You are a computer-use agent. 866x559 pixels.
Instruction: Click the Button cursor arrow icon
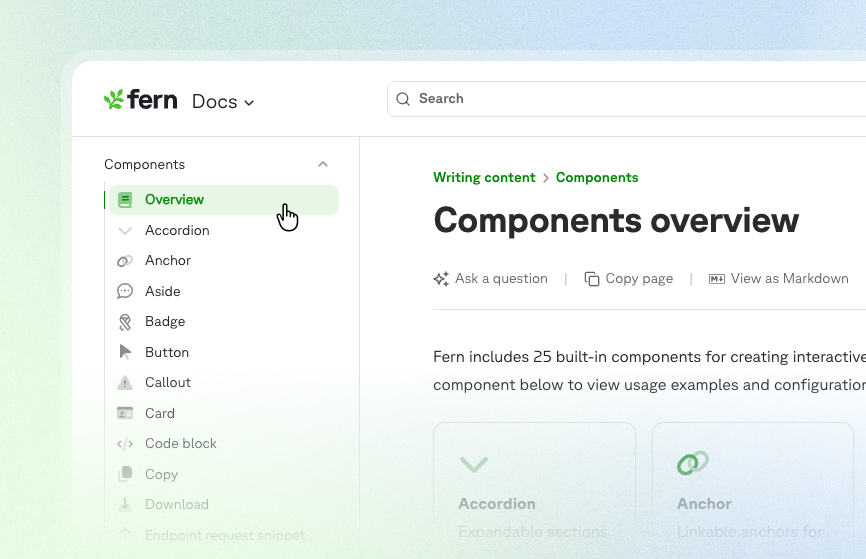125,352
